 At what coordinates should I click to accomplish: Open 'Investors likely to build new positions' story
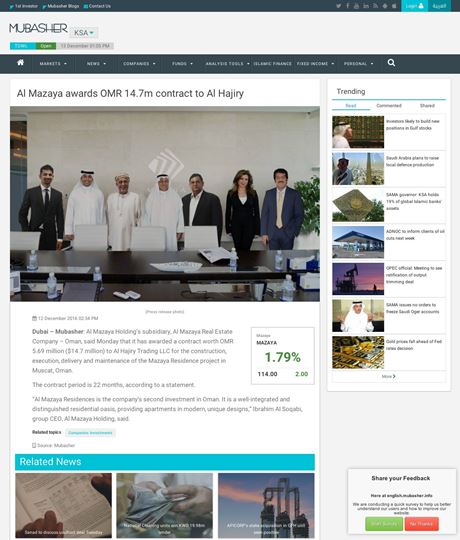click(x=412, y=125)
